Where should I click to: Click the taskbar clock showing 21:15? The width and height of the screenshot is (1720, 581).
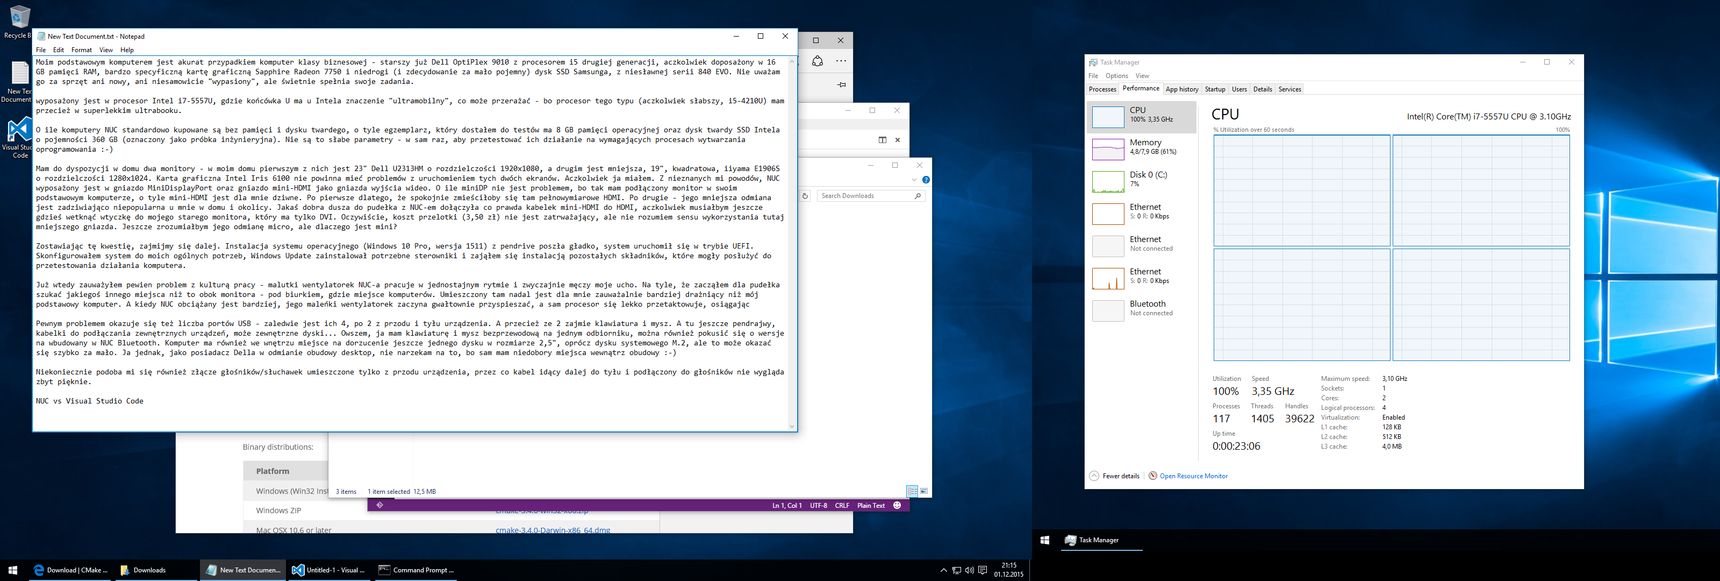[x=1009, y=570]
